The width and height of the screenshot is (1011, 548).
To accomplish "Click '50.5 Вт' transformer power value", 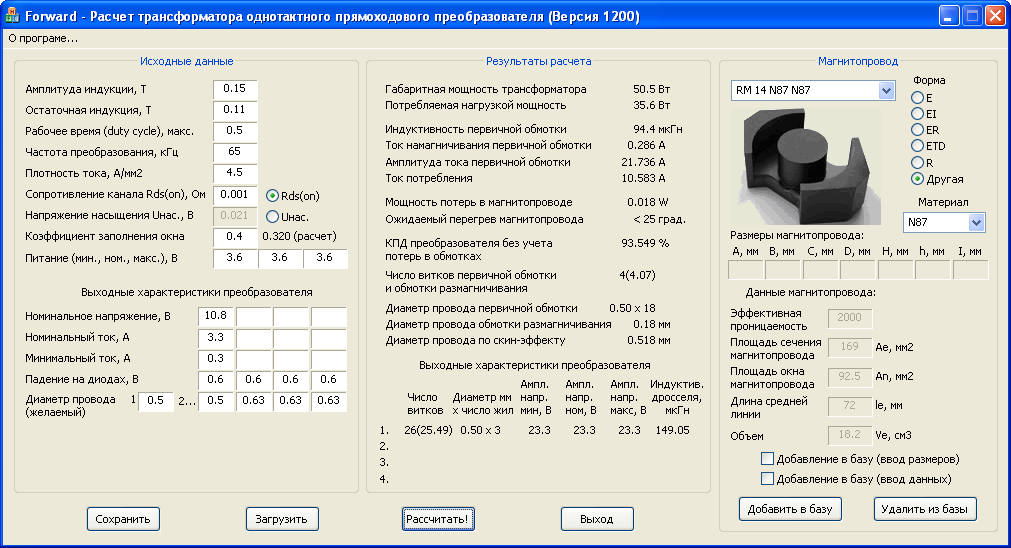I will tap(651, 90).
